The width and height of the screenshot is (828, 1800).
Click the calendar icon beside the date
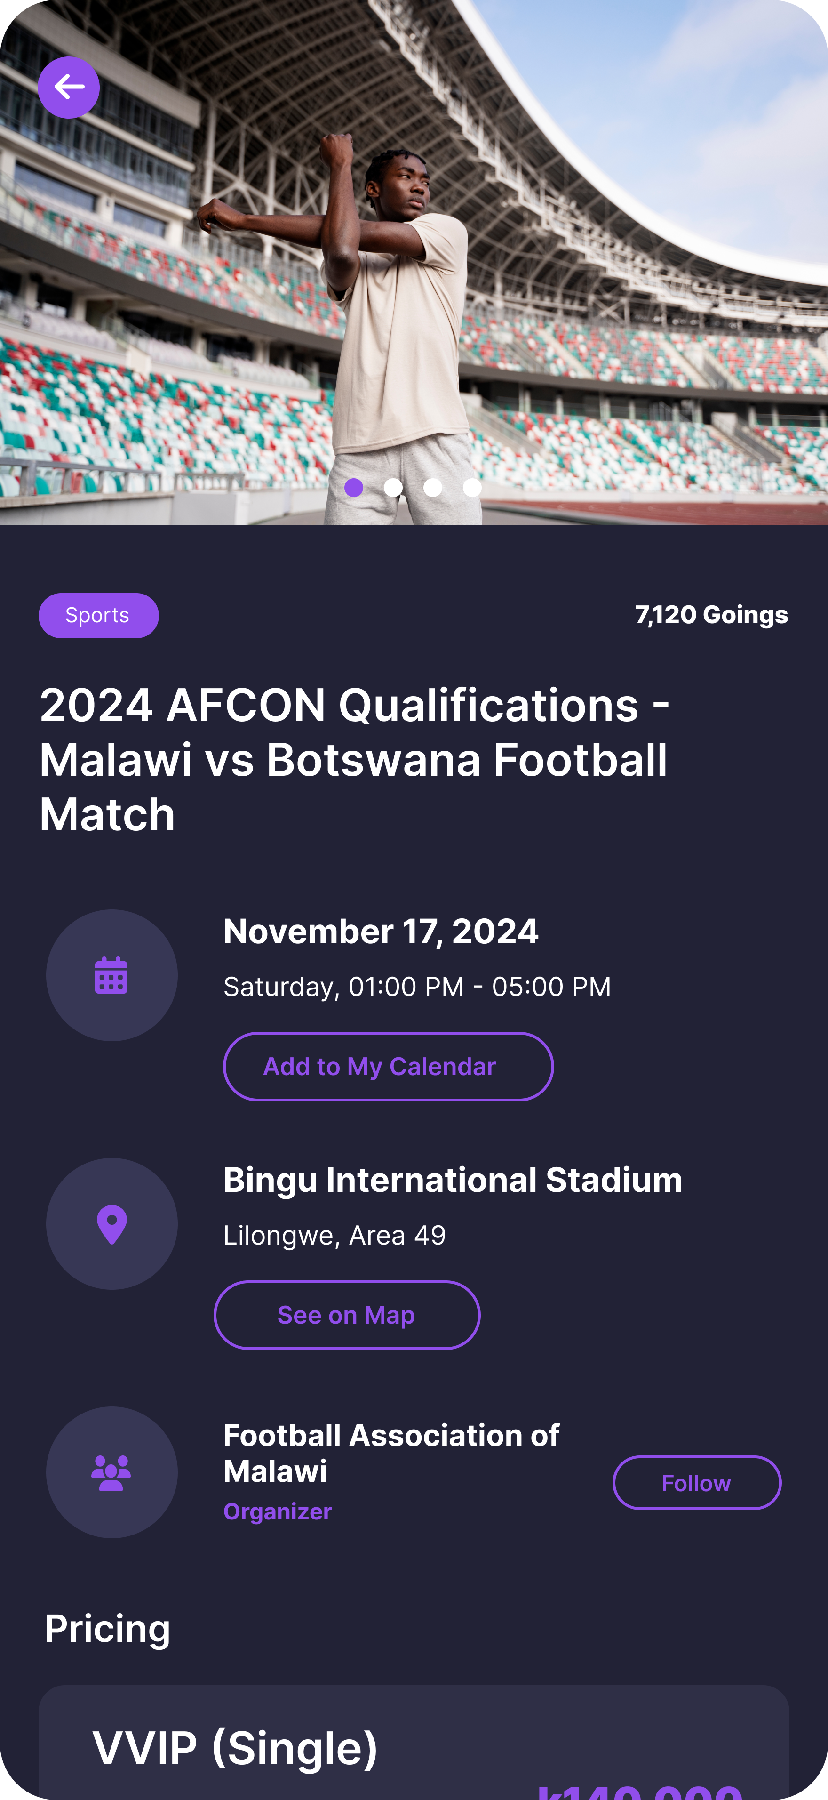pyautogui.click(x=112, y=975)
